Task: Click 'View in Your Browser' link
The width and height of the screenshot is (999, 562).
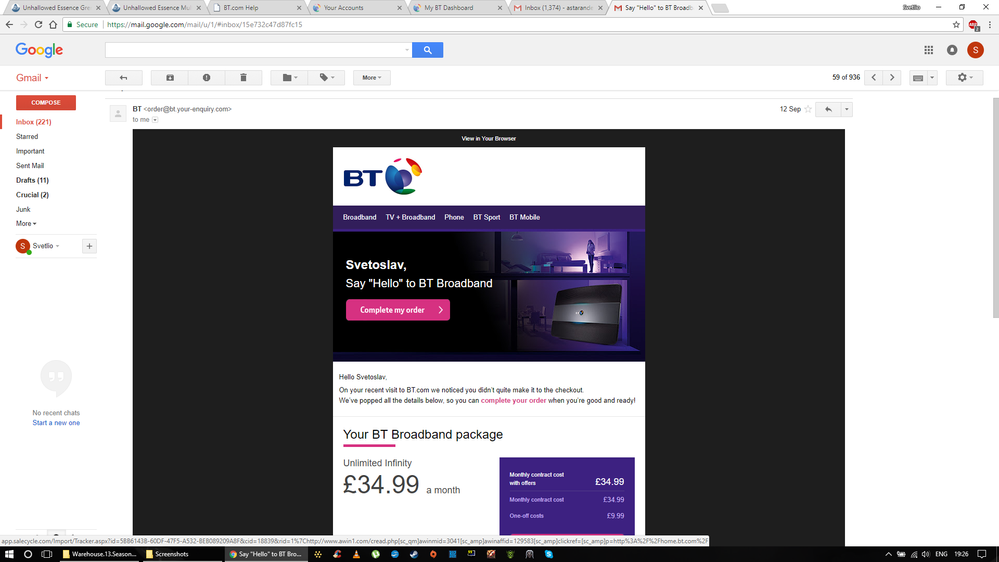Action: [489, 138]
